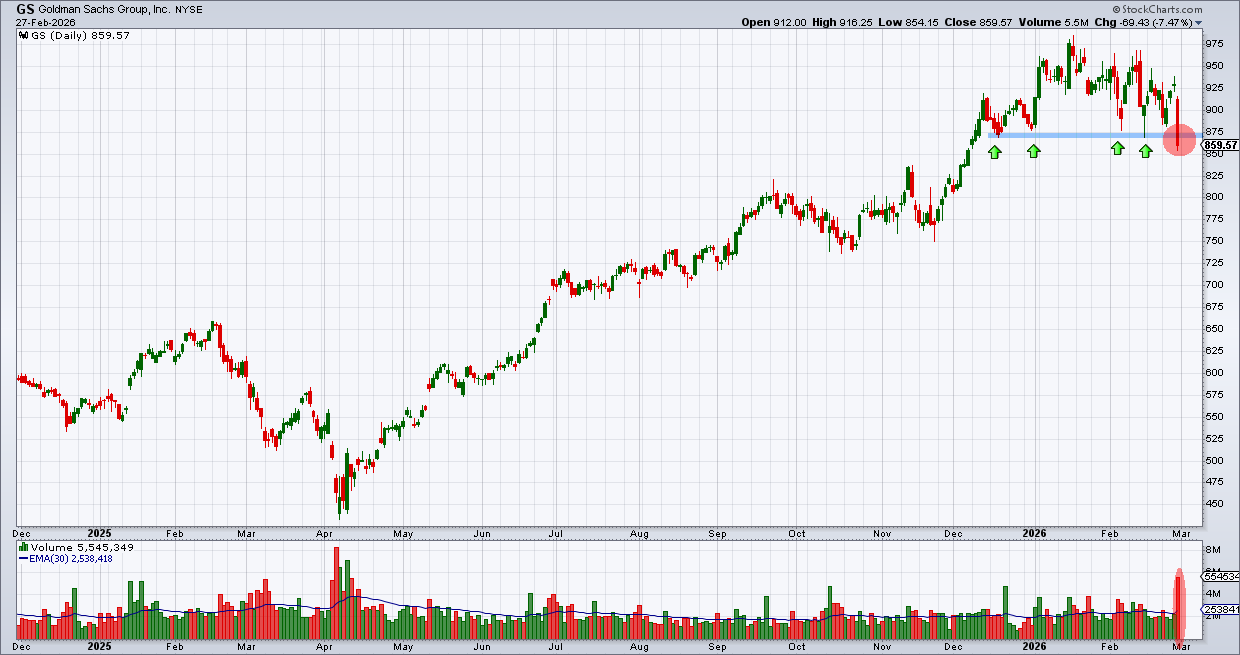The height and width of the screenshot is (655, 1240).
Task: Click the 600 price axis label
Action: (x=1216, y=373)
